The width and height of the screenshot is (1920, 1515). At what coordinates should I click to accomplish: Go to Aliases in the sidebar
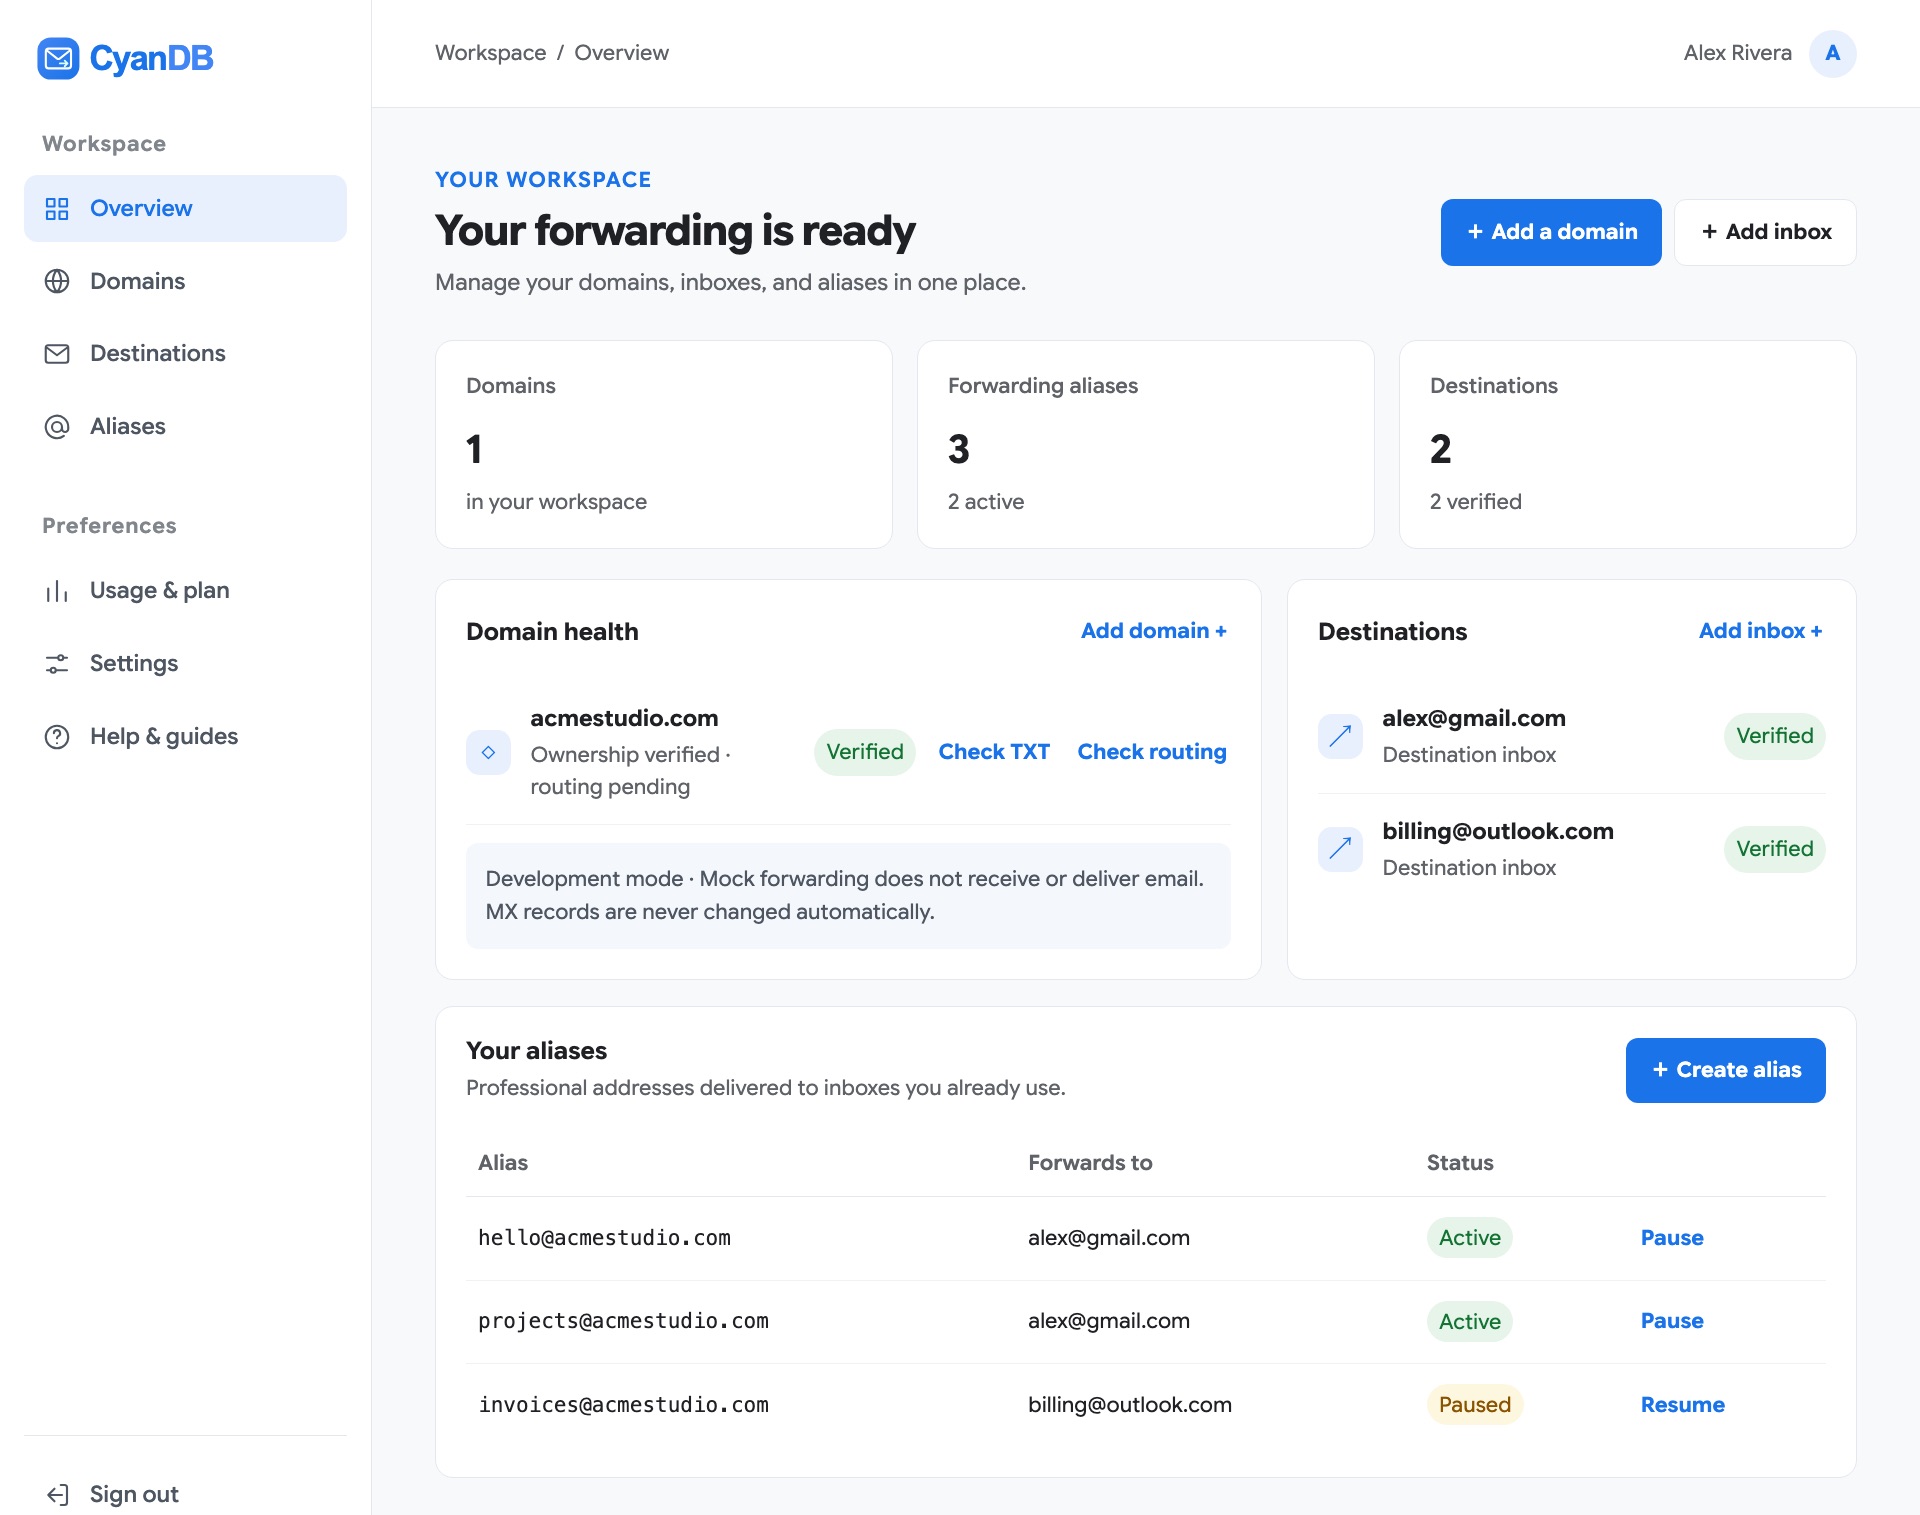(x=185, y=427)
